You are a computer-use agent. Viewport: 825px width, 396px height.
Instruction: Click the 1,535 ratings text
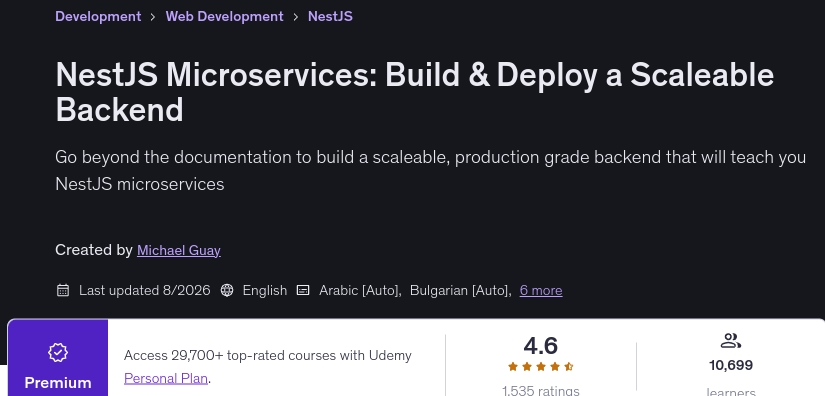[540, 391]
